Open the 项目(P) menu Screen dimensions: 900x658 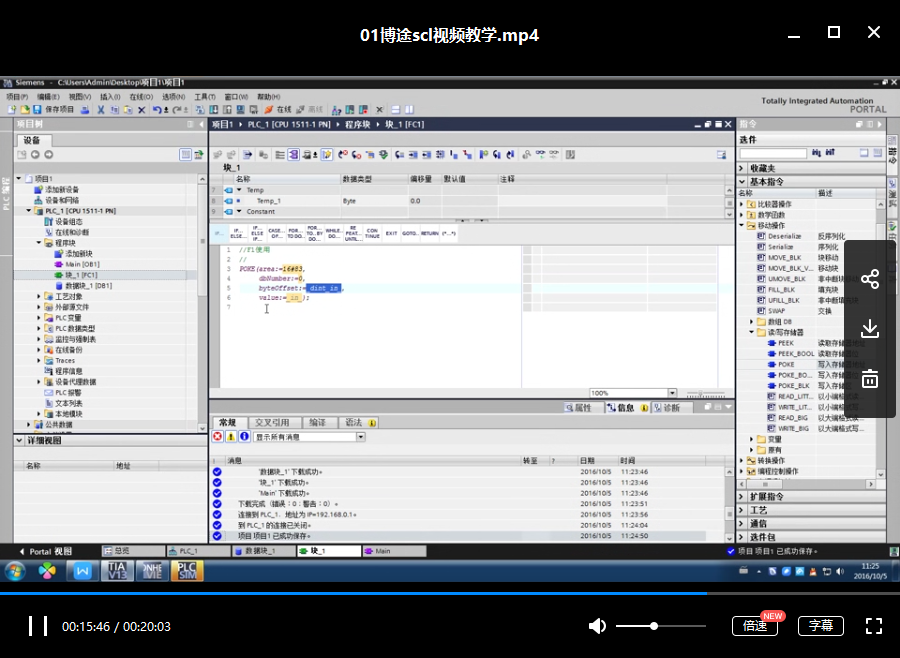pos(17,96)
